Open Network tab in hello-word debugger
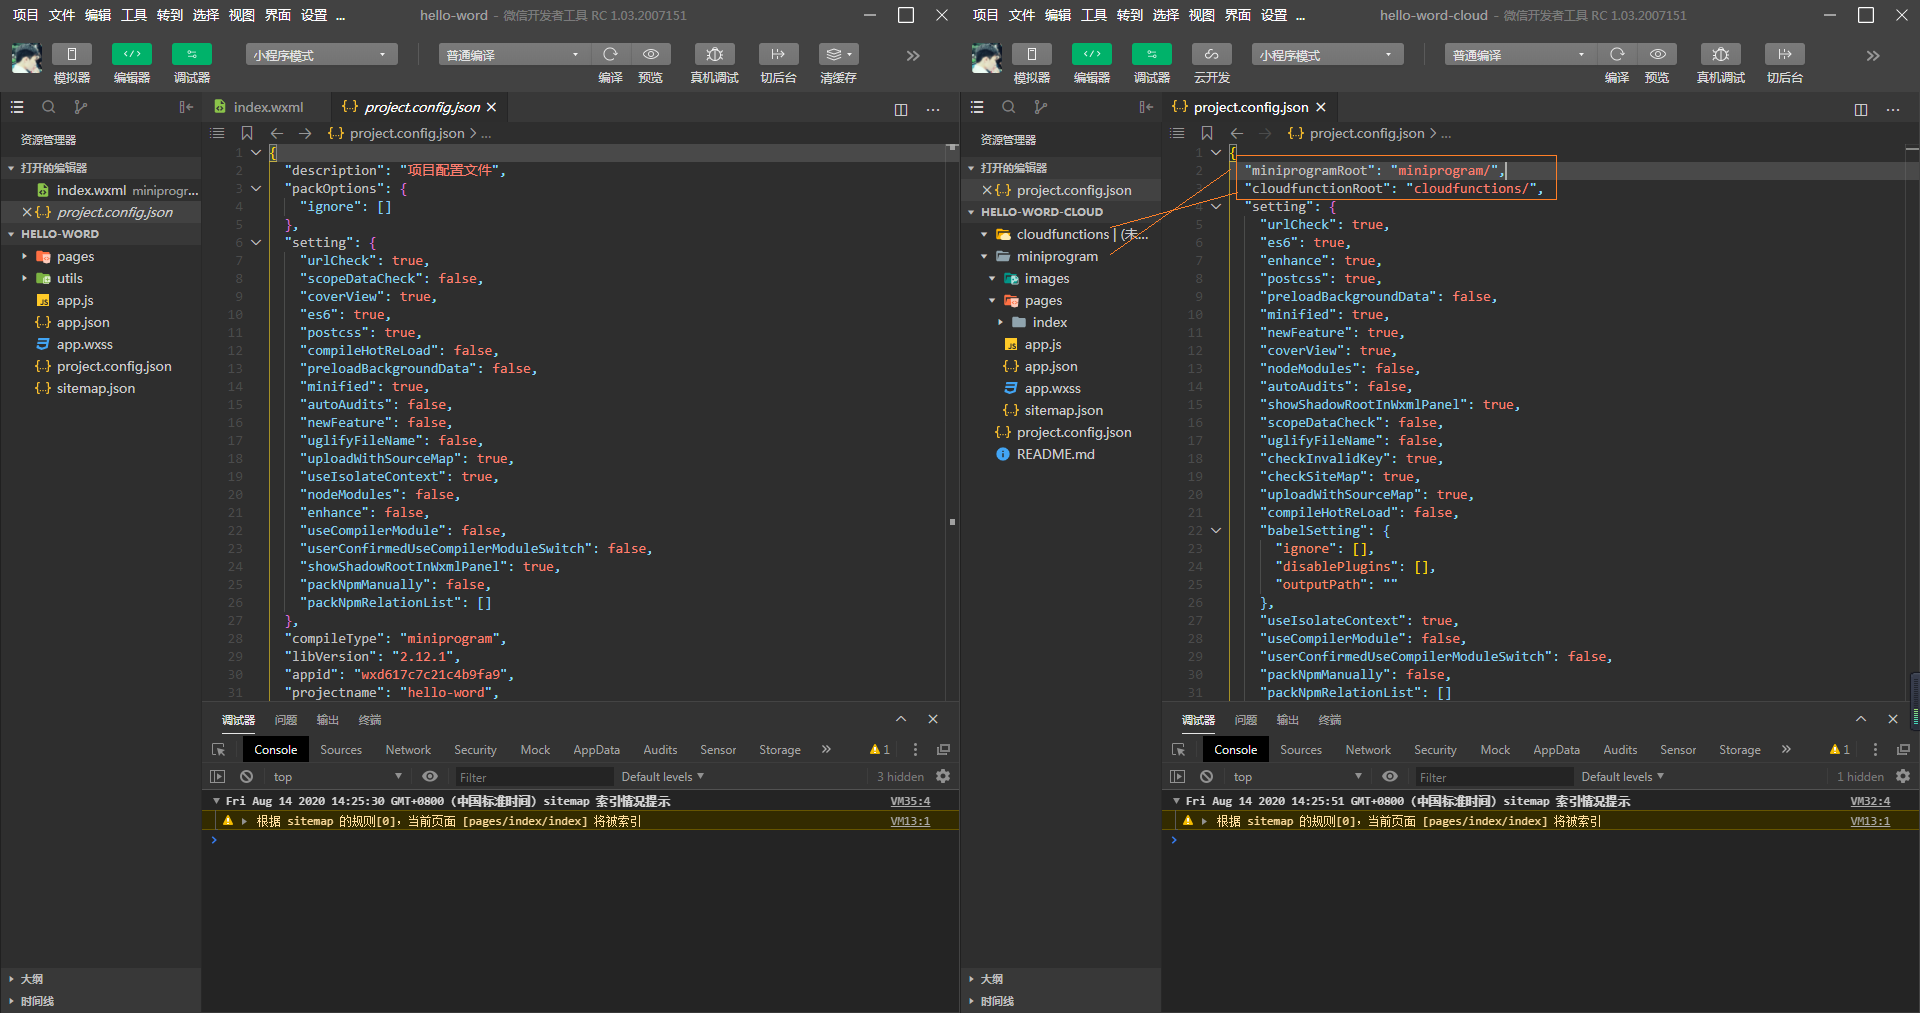1920x1013 pixels. point(408,750)
